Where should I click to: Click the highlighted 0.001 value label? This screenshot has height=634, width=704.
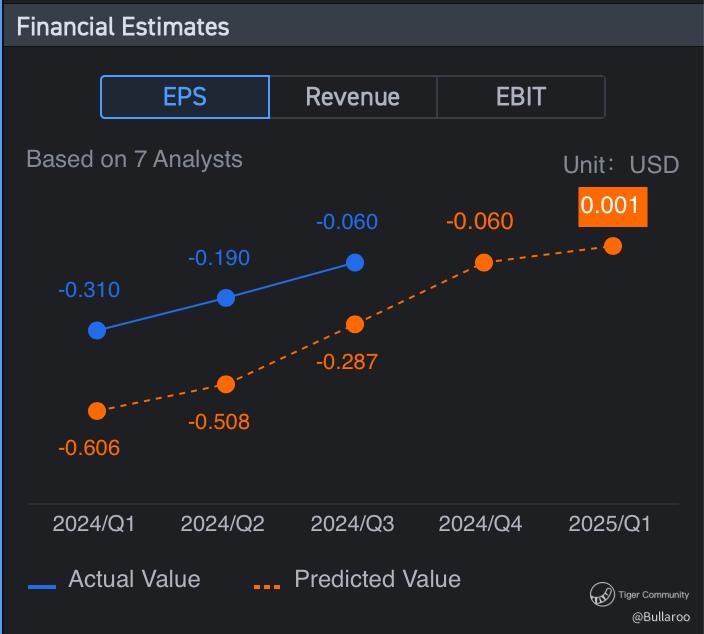pyautogui.click(x=613, y=207)
